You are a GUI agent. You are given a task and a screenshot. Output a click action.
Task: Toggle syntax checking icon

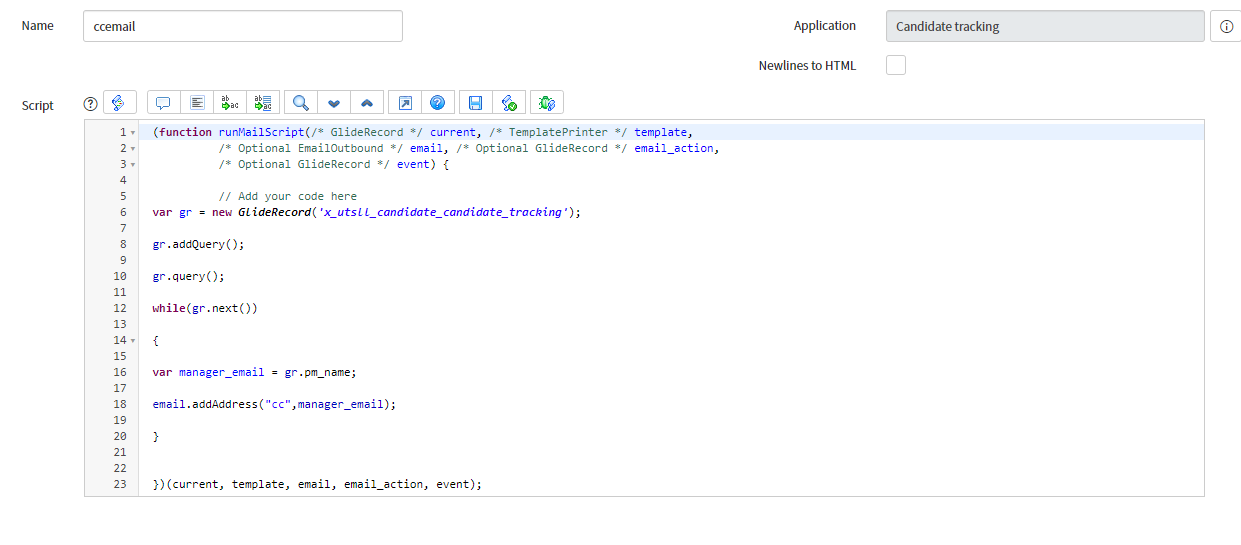(509, 102)
